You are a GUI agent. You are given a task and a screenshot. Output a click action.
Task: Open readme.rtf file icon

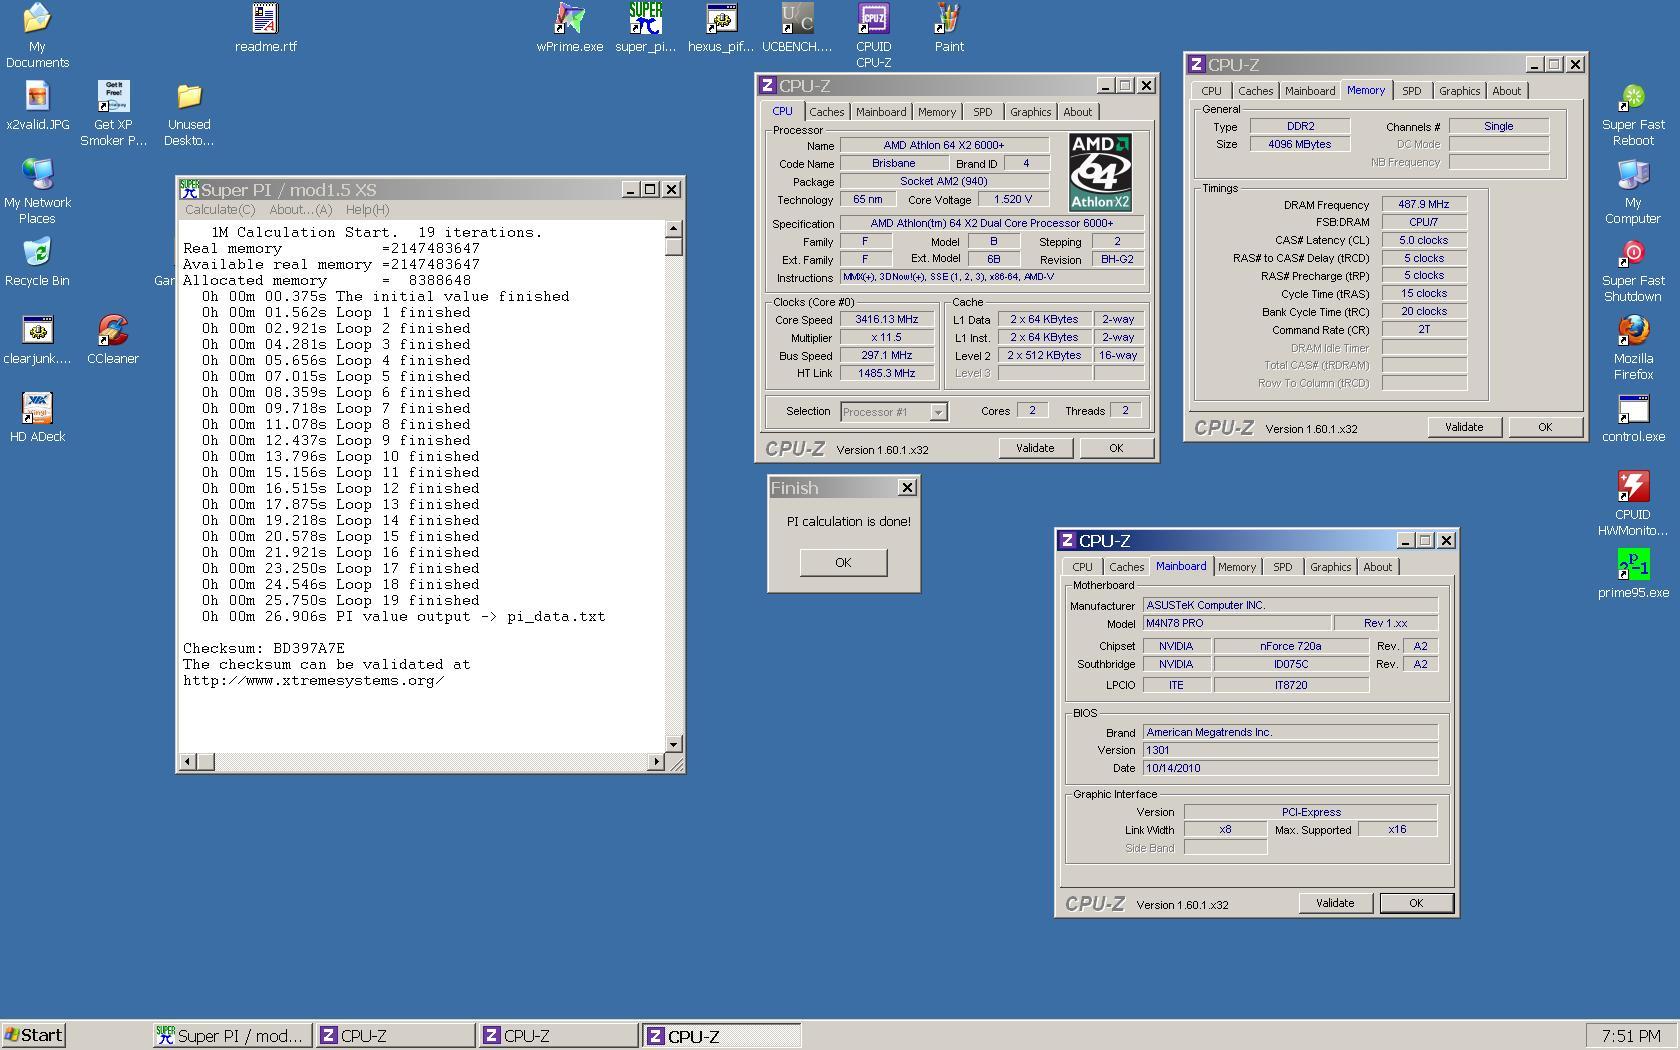click(x=265, y=28)
